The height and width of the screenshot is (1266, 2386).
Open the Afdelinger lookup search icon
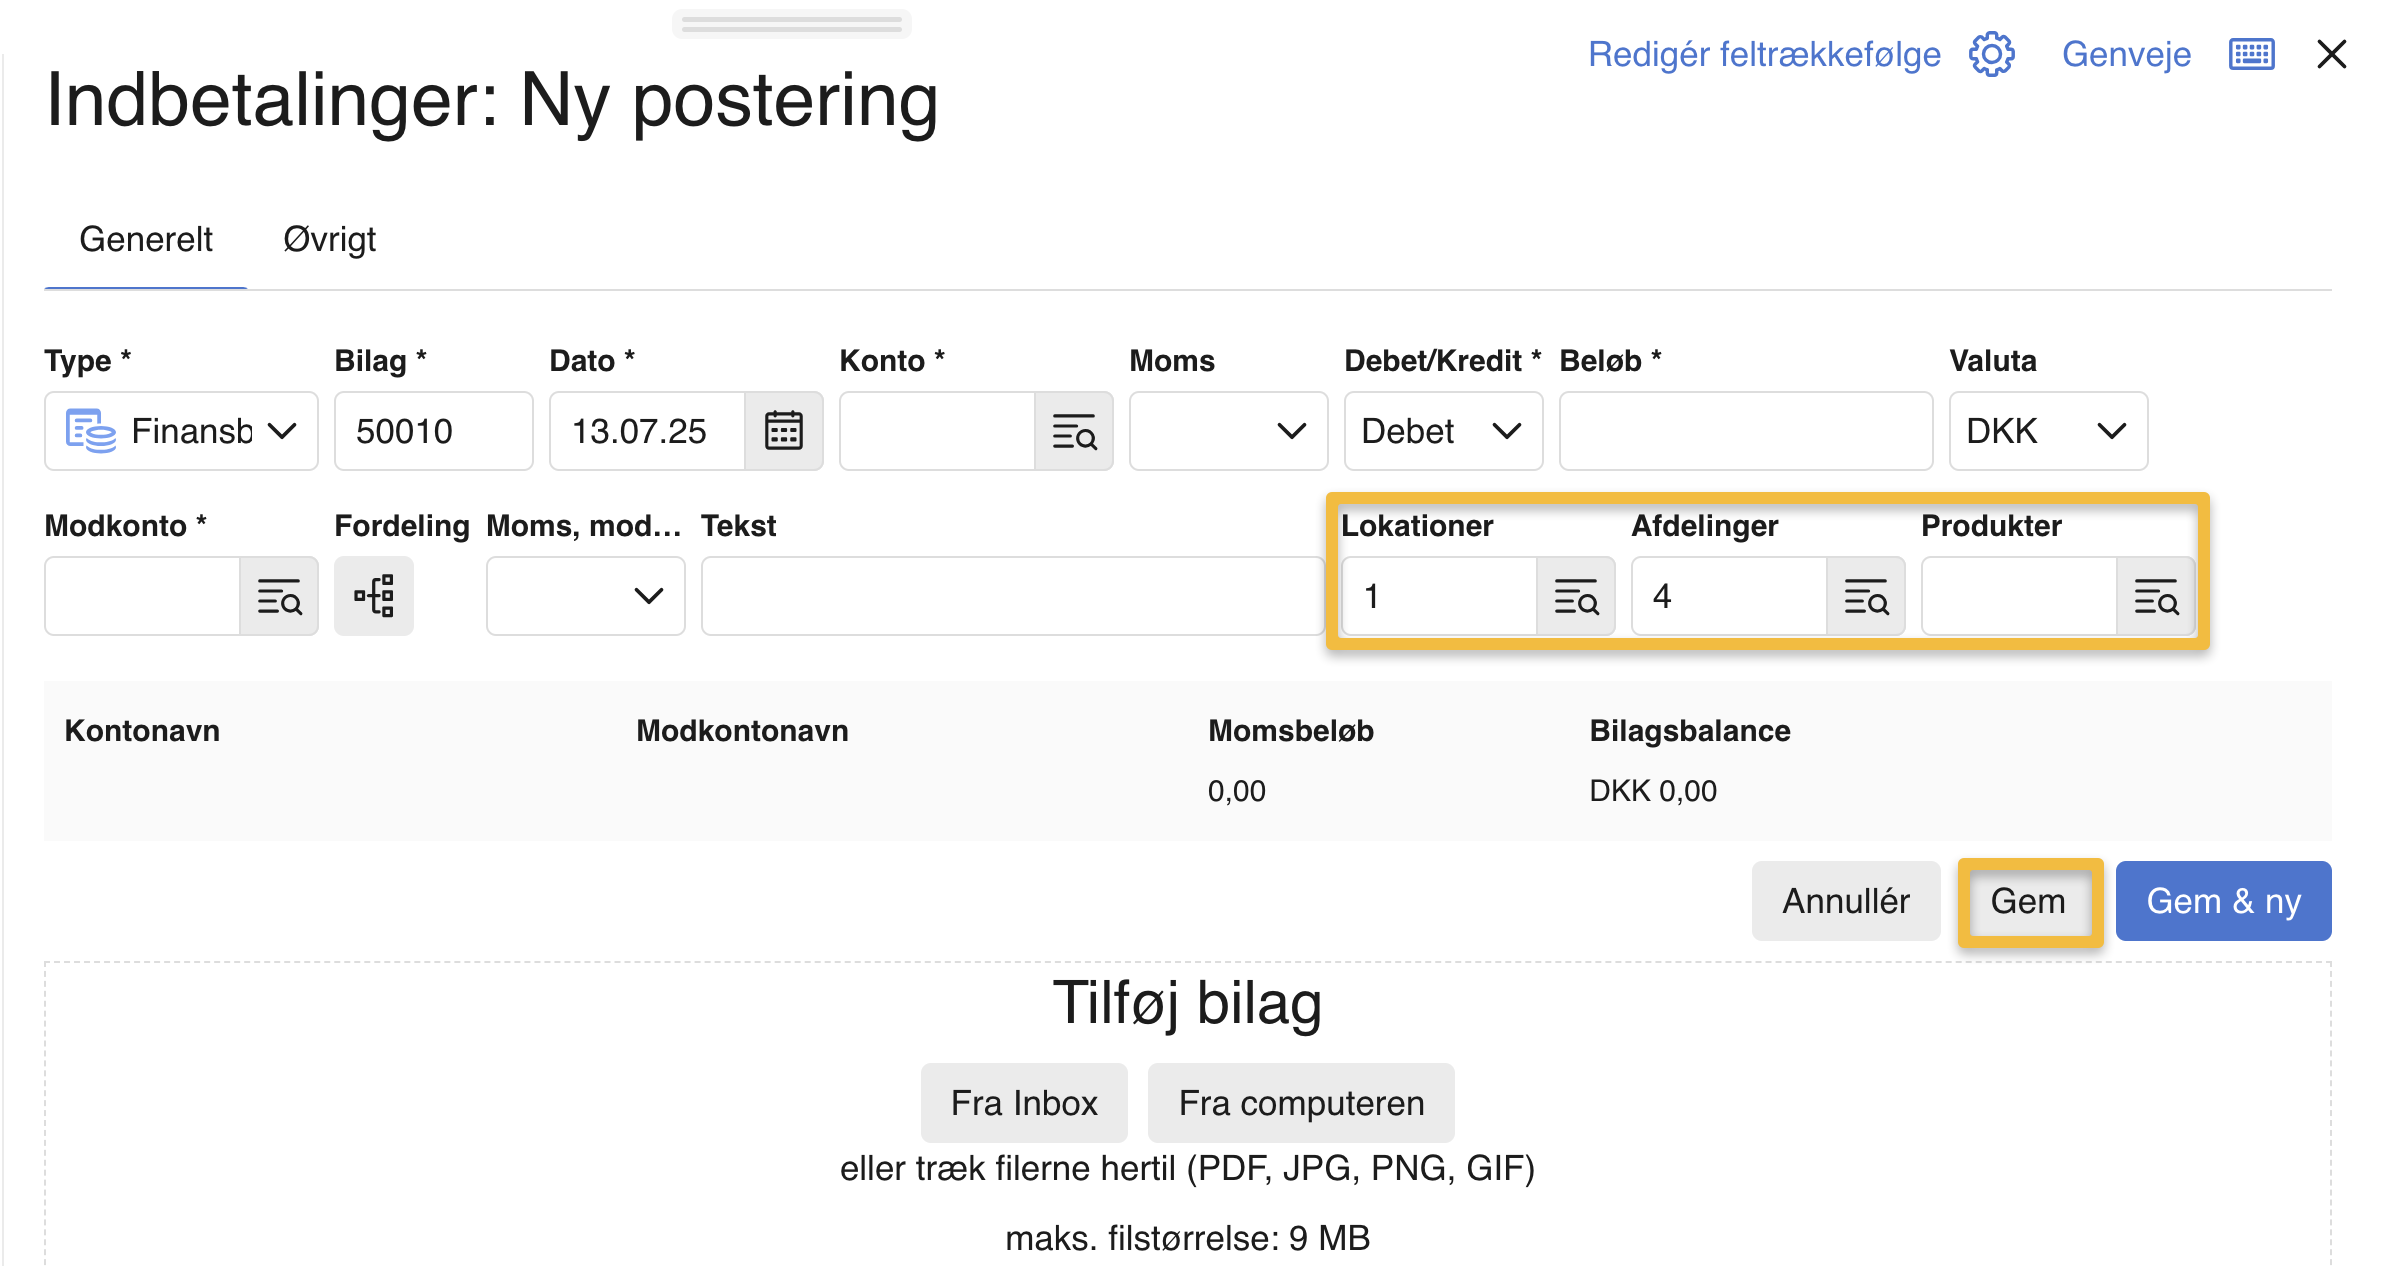tap(1866, 596)
